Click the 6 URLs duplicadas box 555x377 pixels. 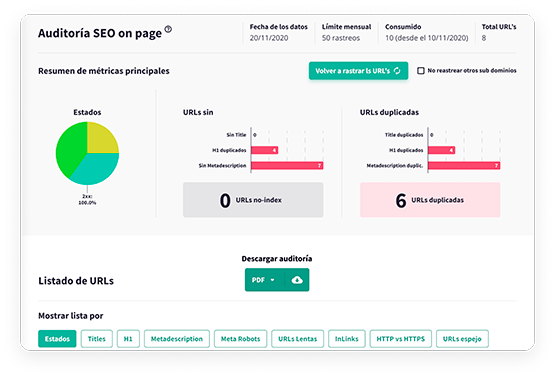430,200
